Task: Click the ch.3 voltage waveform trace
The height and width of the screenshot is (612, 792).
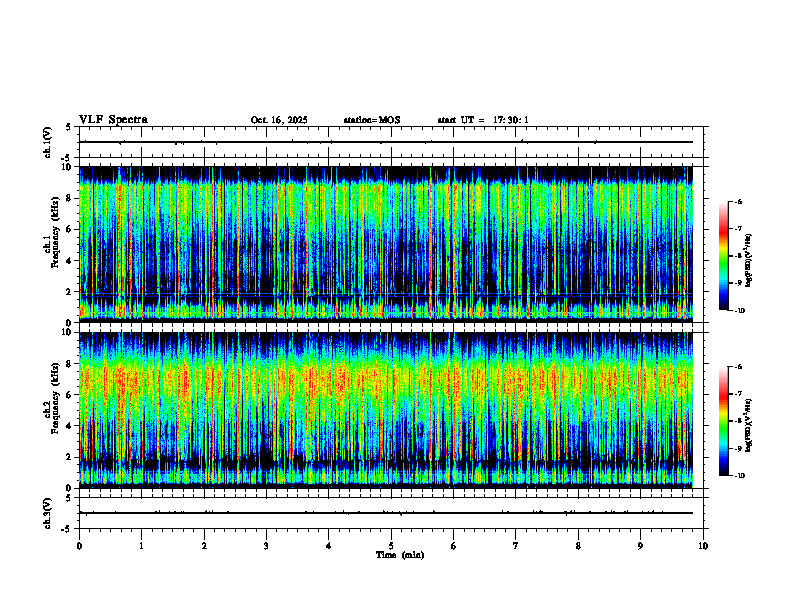Action: click(x=385, y=513)
